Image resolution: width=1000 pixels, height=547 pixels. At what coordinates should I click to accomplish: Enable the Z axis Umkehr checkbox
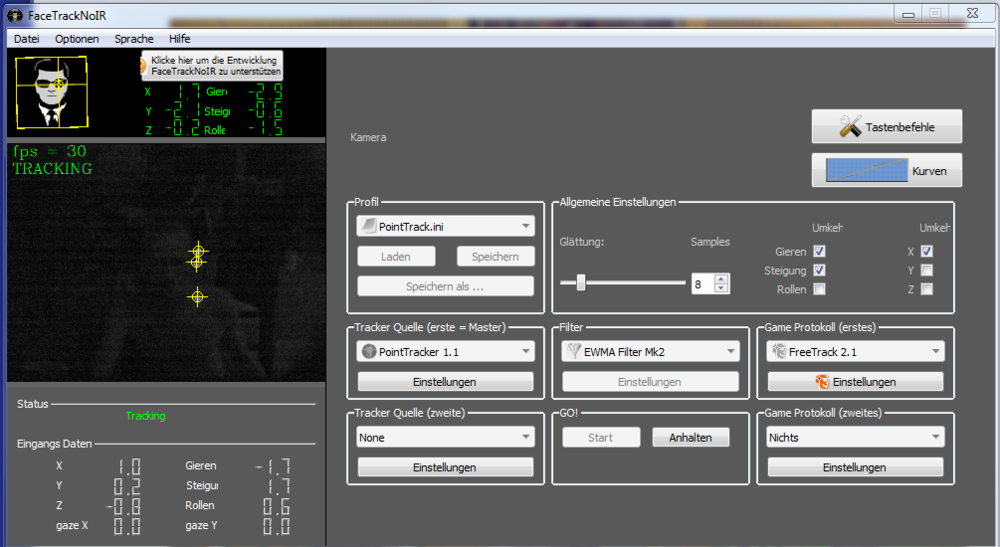927,289
